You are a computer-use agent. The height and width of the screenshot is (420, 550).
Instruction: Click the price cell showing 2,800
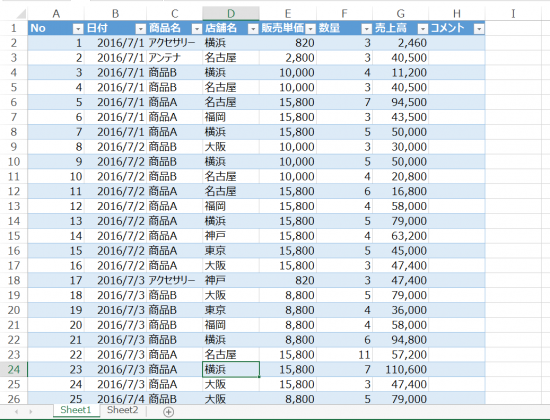288,58
